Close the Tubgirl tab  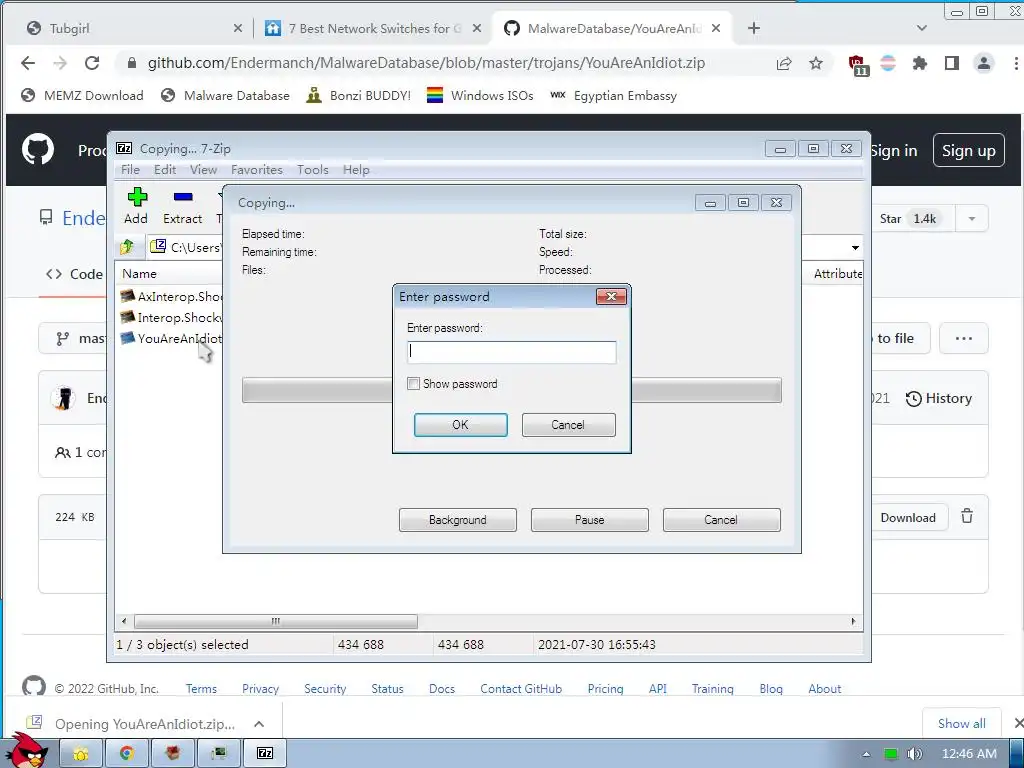238,28
